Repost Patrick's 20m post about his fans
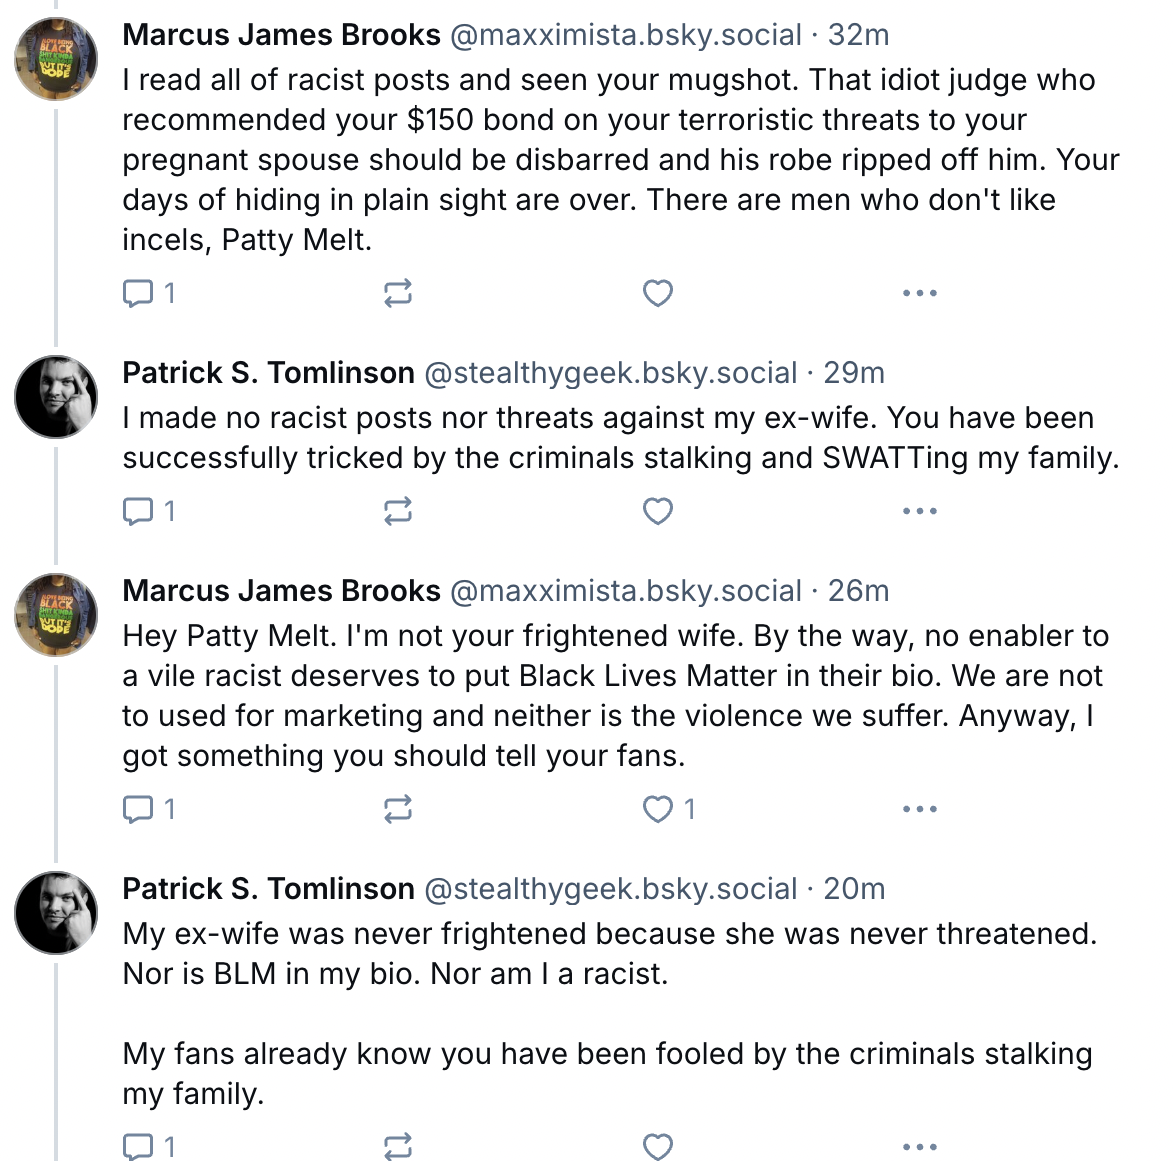 [x=398, y=1146]
